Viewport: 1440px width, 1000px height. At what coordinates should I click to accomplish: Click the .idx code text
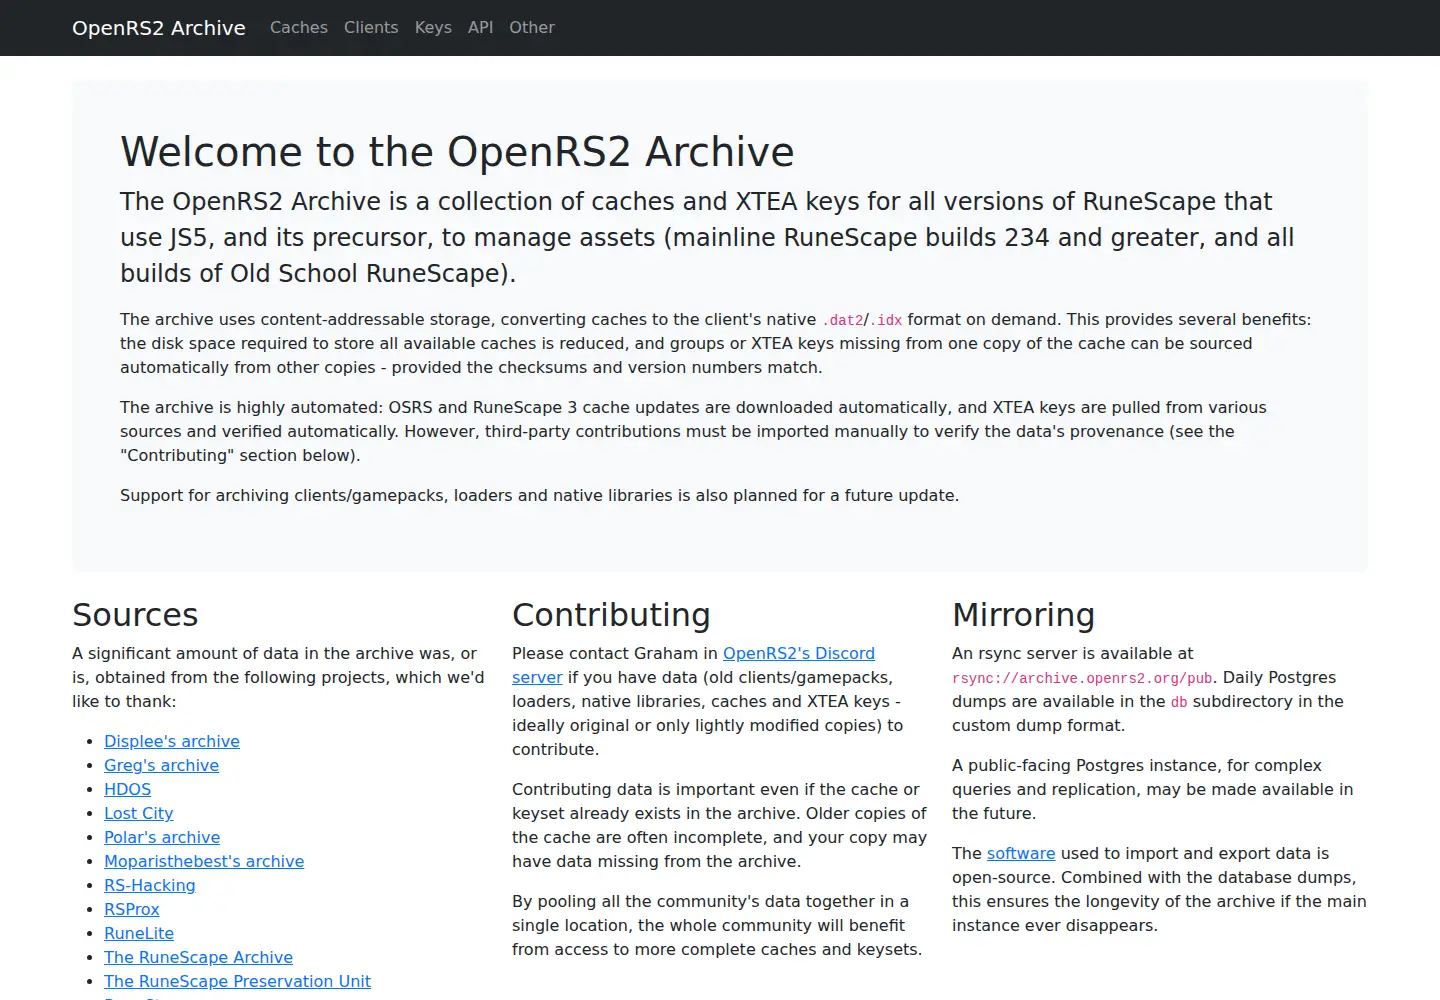(x=886, y=320)
